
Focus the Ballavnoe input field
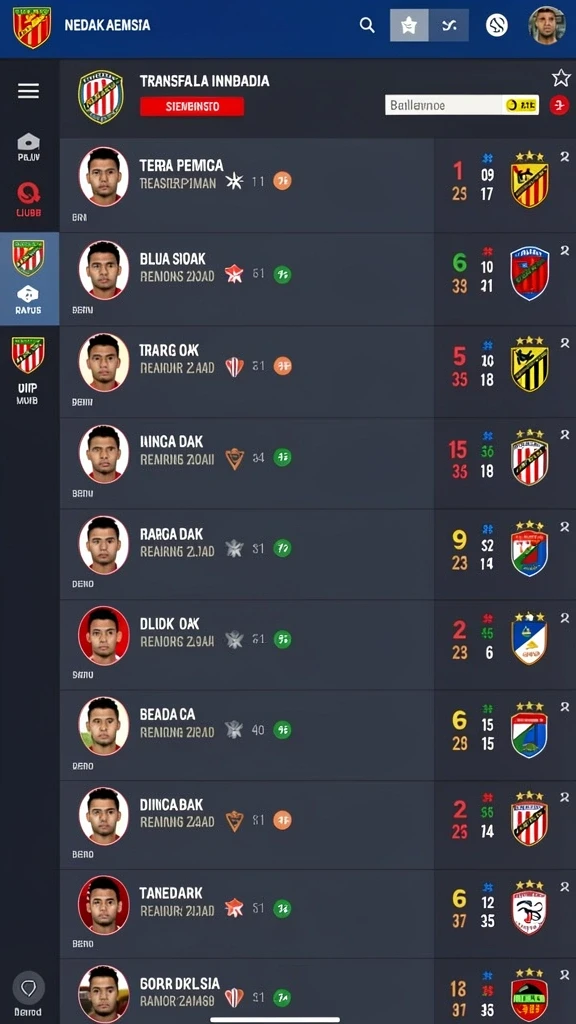[x=462, y=104]
